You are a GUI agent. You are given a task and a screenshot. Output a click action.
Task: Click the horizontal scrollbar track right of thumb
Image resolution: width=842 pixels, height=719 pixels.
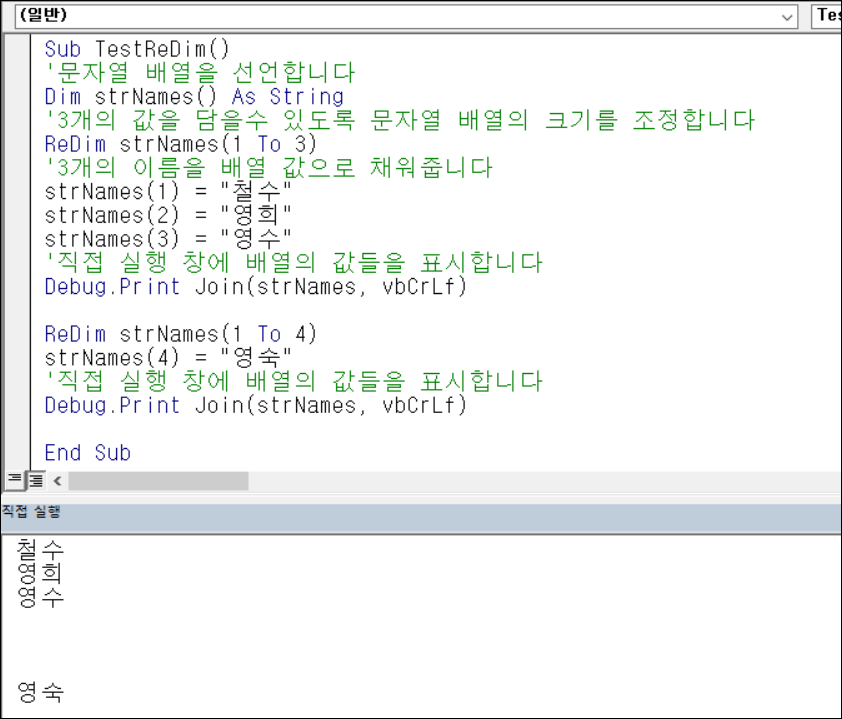point(545,481)
